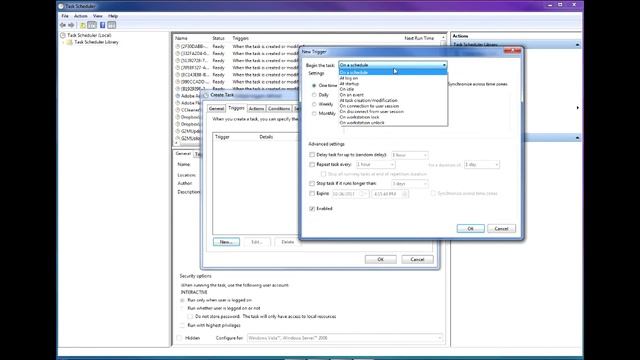Click OK in the New Trigger dialog

point(471,229)
